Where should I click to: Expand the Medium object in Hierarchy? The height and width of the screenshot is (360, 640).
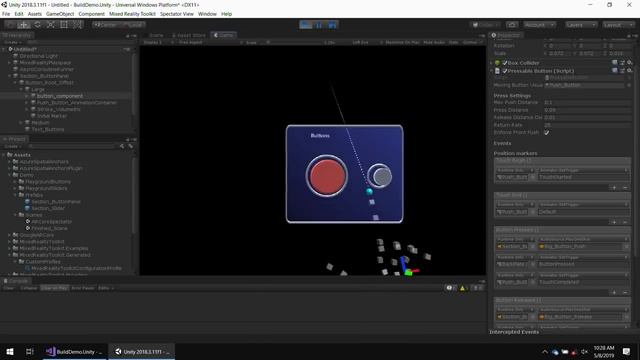point(21,122)
